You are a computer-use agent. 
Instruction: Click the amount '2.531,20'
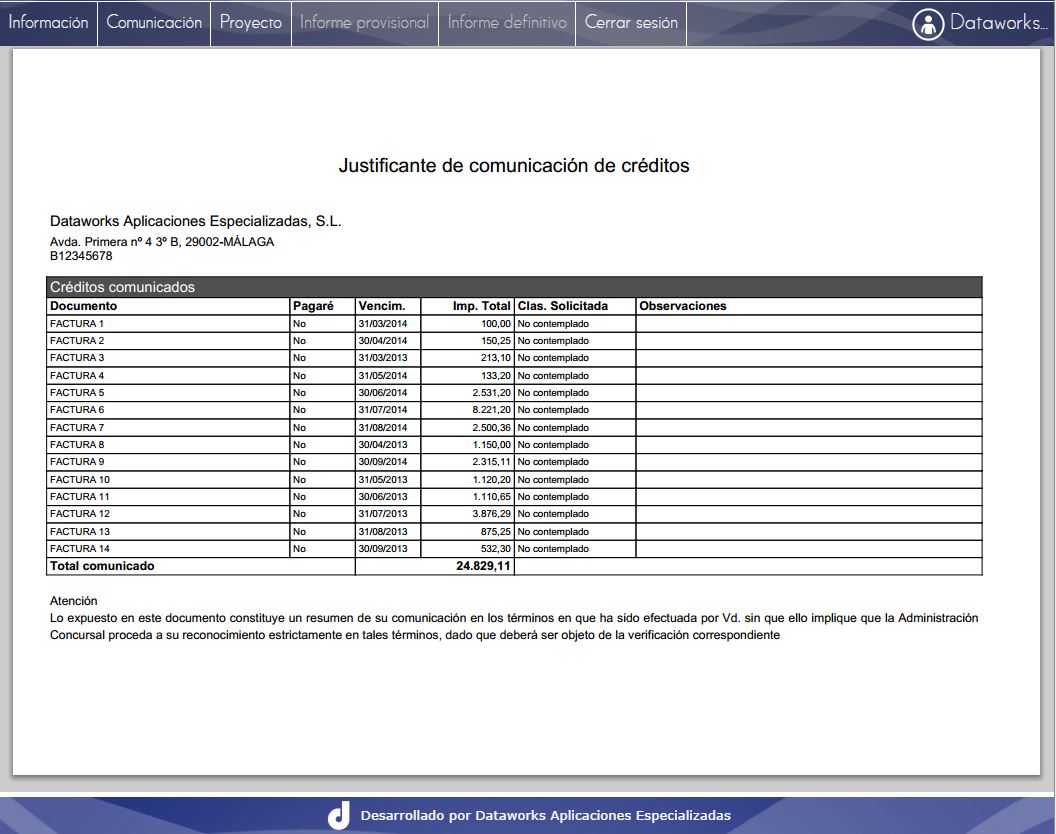(x=492, y=393)
